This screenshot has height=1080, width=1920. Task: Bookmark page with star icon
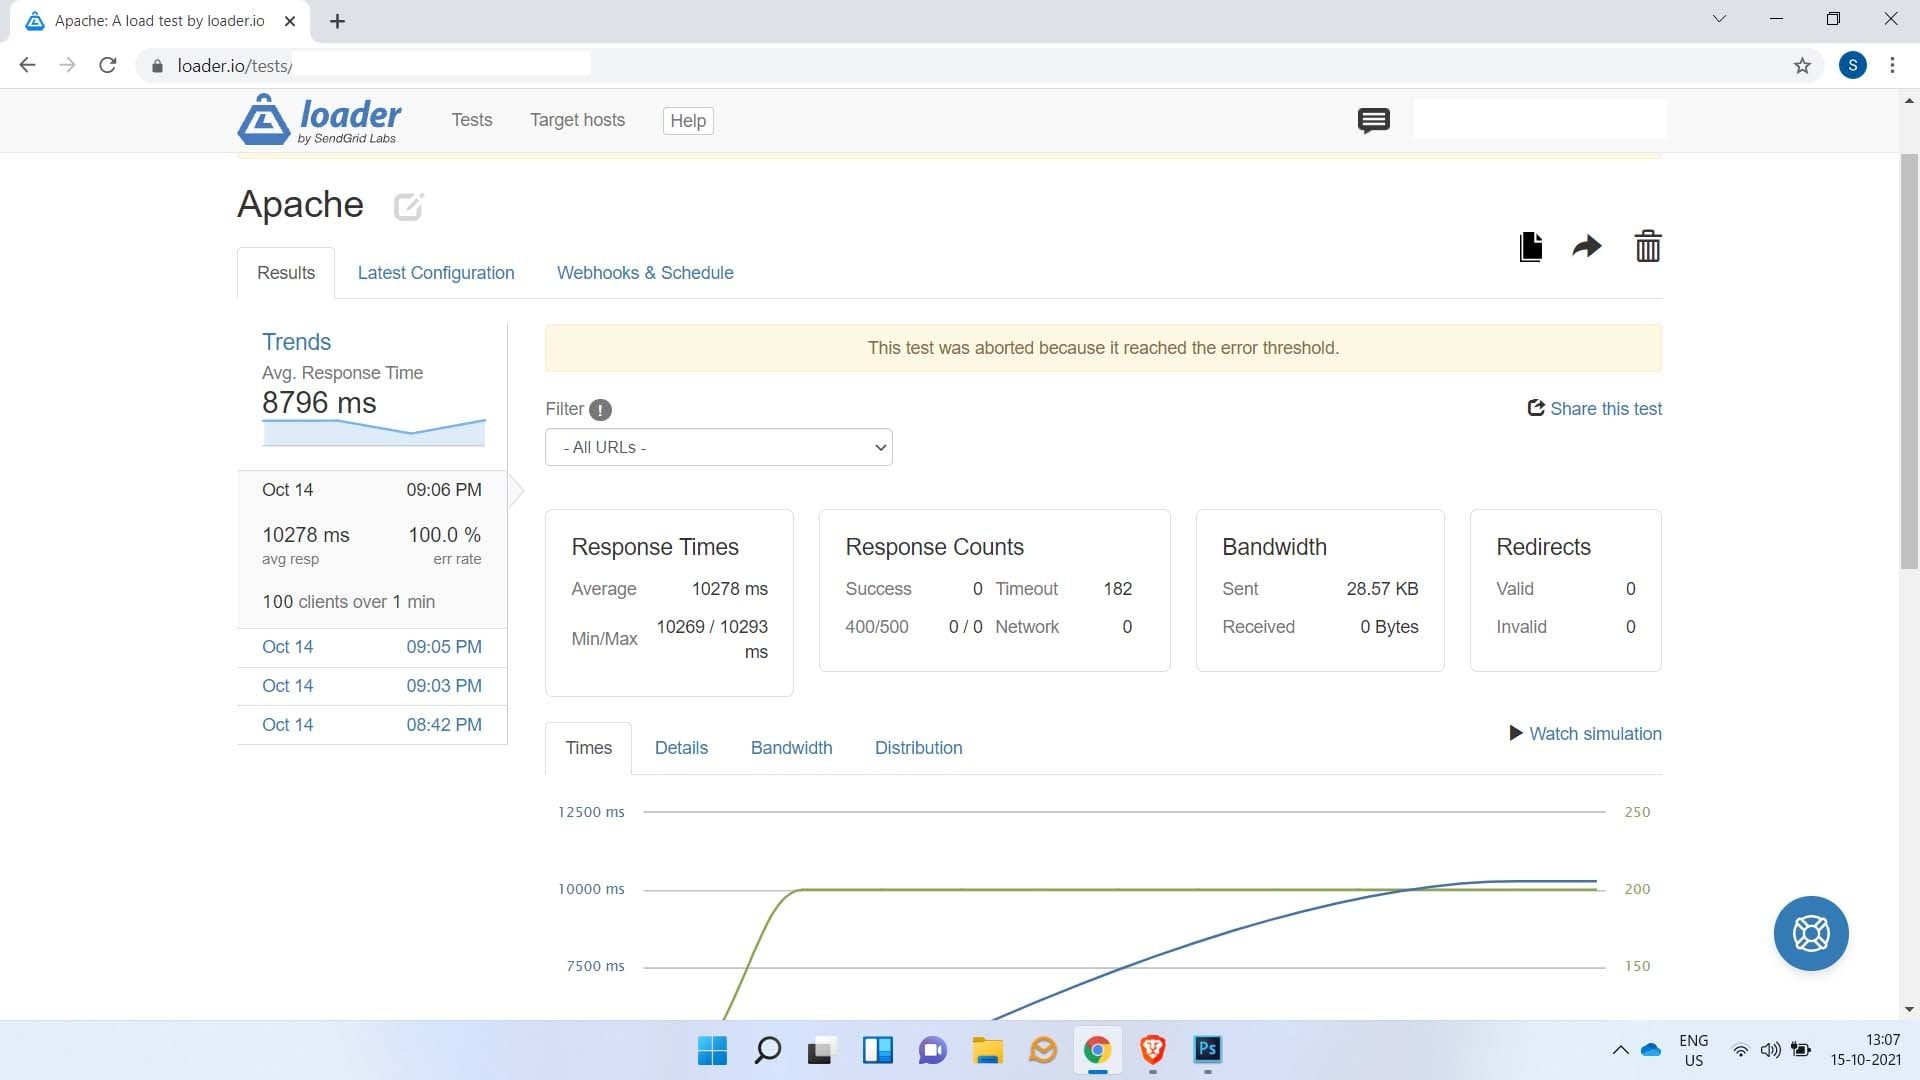click(1802, 66)
